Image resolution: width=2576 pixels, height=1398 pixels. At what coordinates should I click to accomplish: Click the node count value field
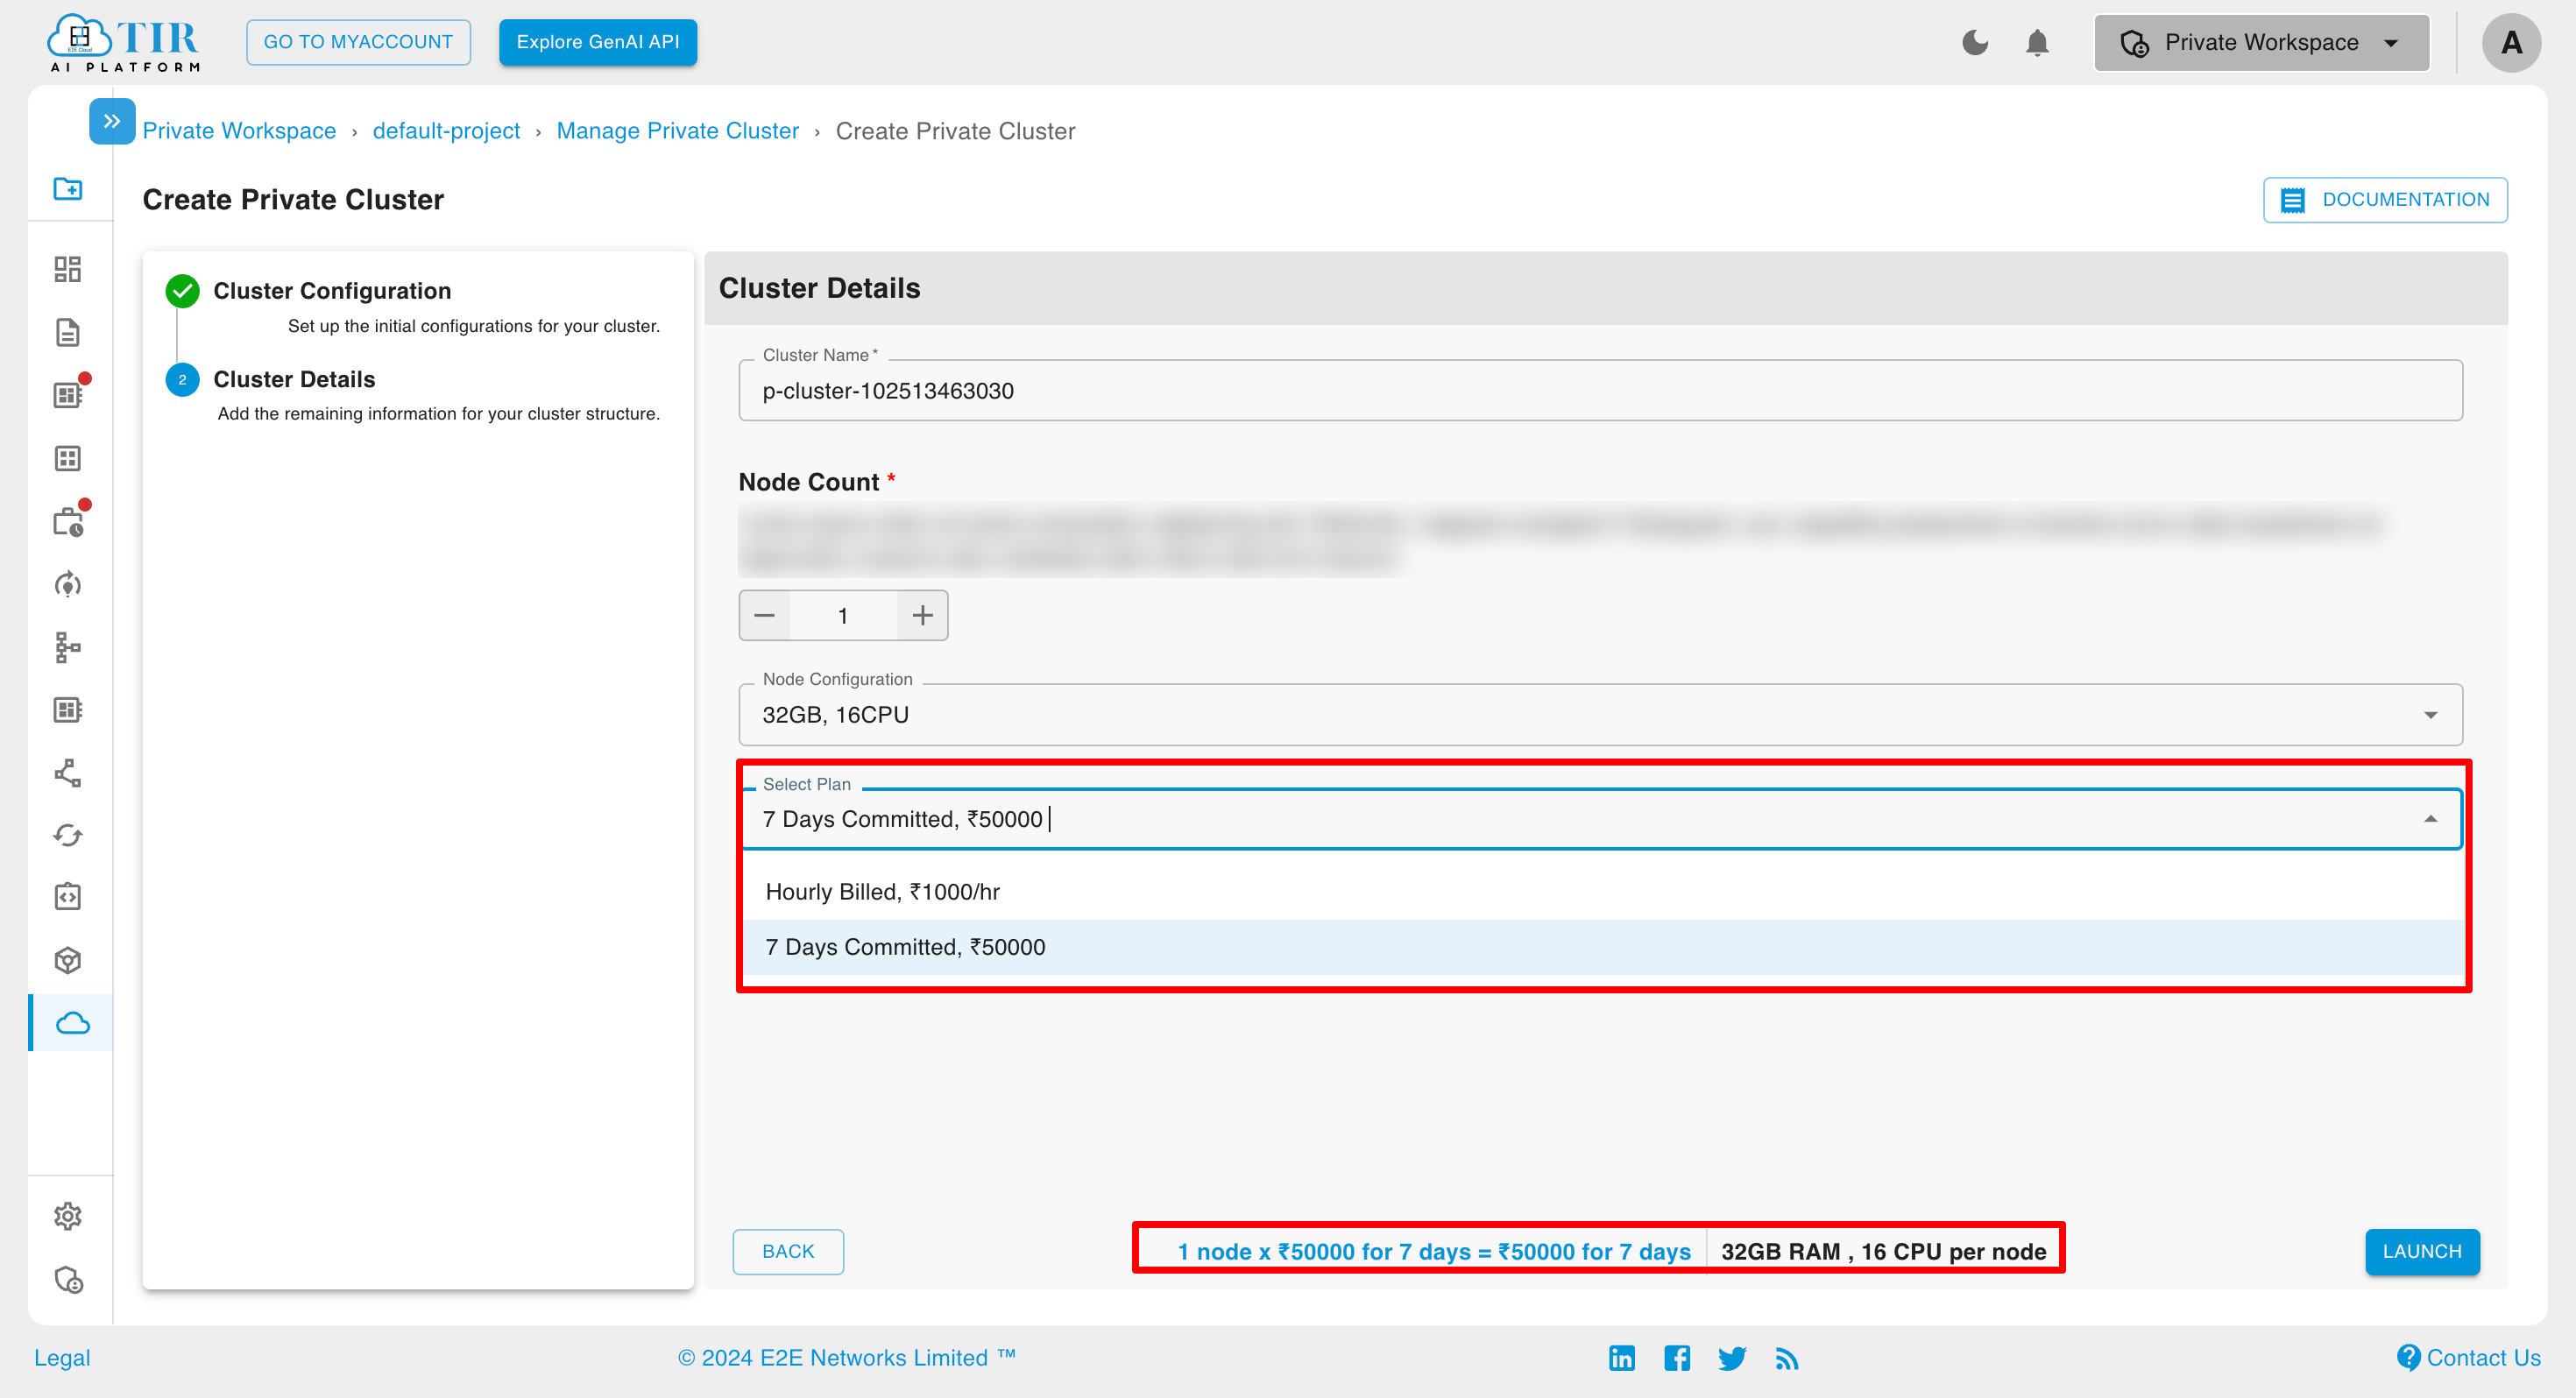pyautogui.click(x=843, y=616)
